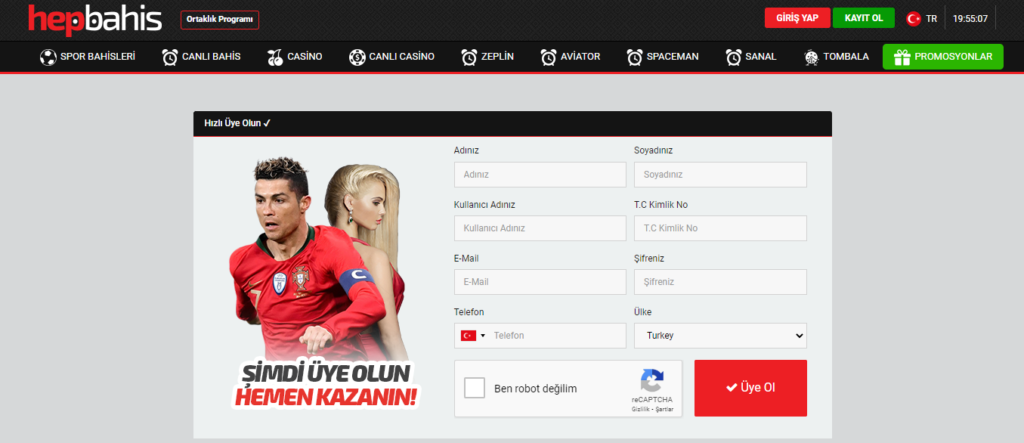1024x443 pixels.
Task: Click the green Kayıt Ol button
Action: coord(863,18)
